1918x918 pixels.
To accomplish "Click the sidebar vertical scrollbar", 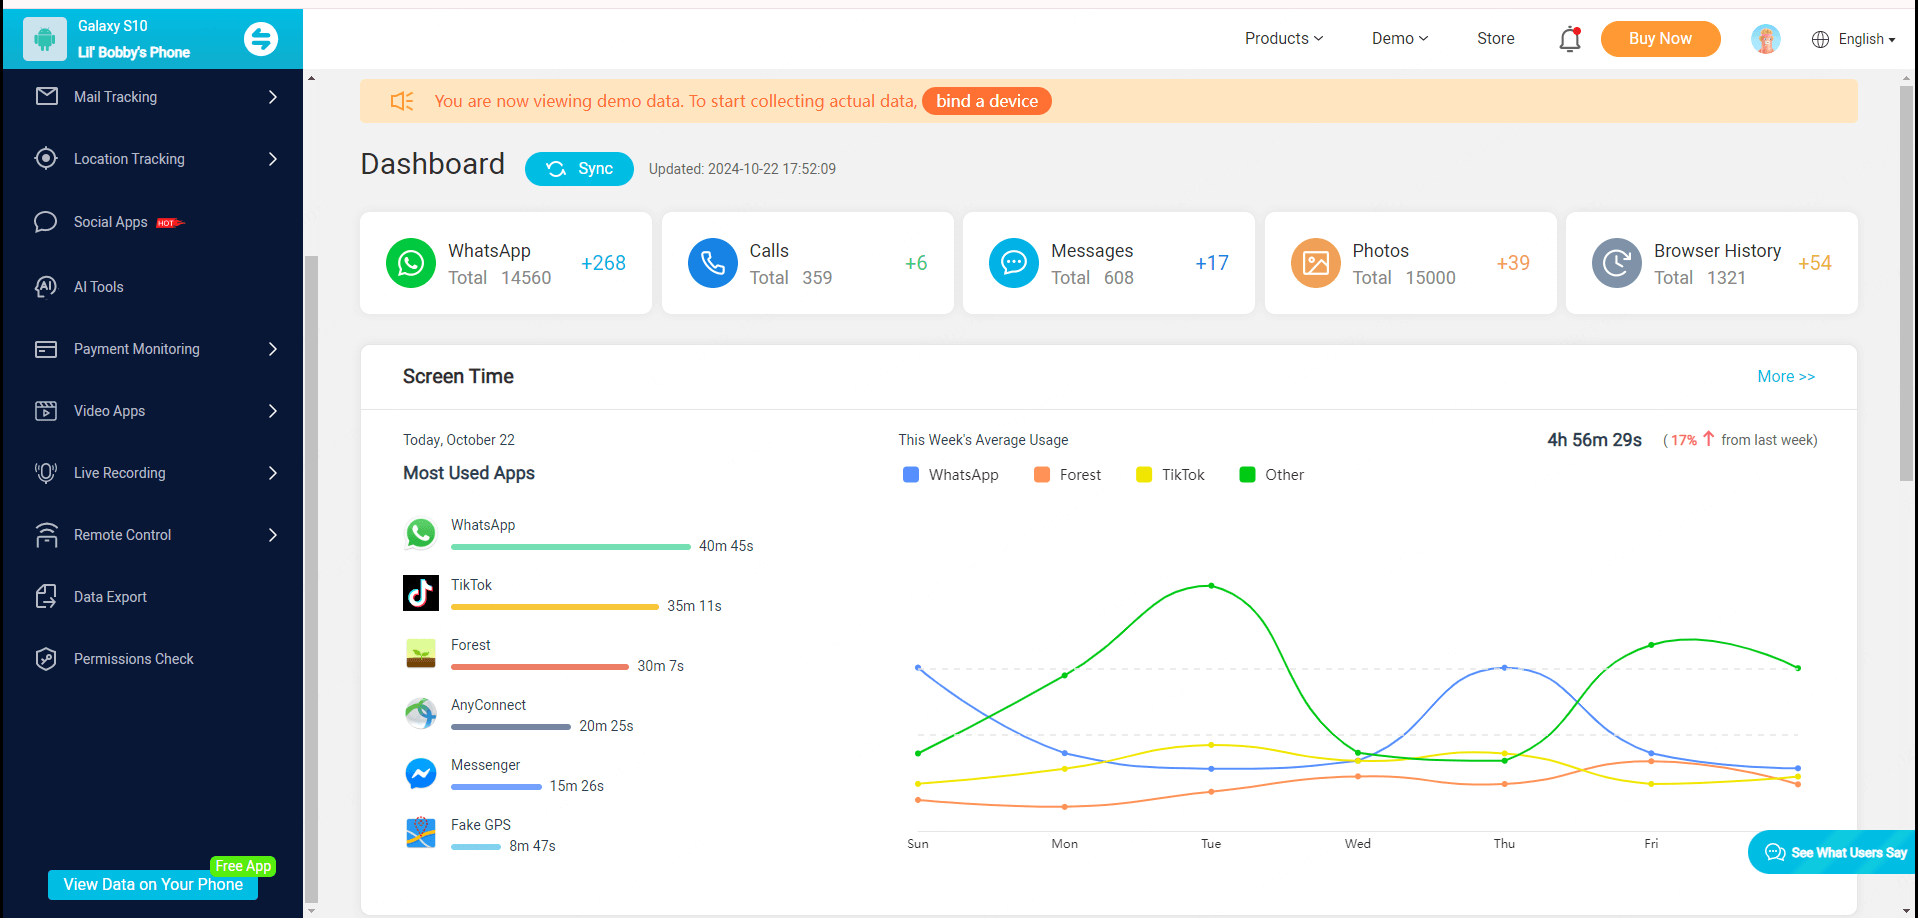I will point(311,580).
